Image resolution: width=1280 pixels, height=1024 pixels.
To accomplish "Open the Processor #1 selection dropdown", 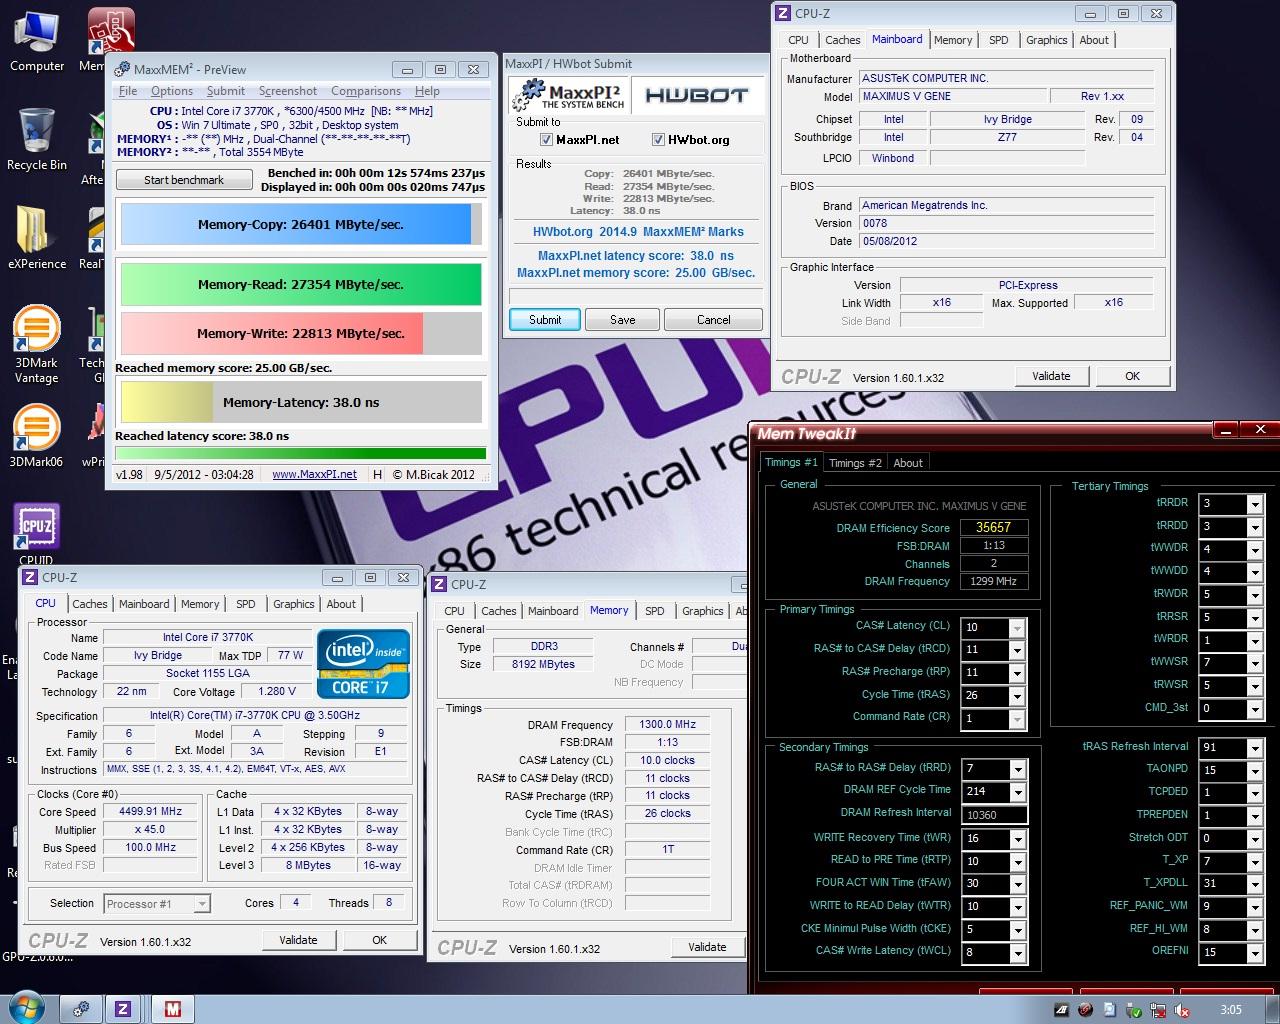I will coord(202,904).
